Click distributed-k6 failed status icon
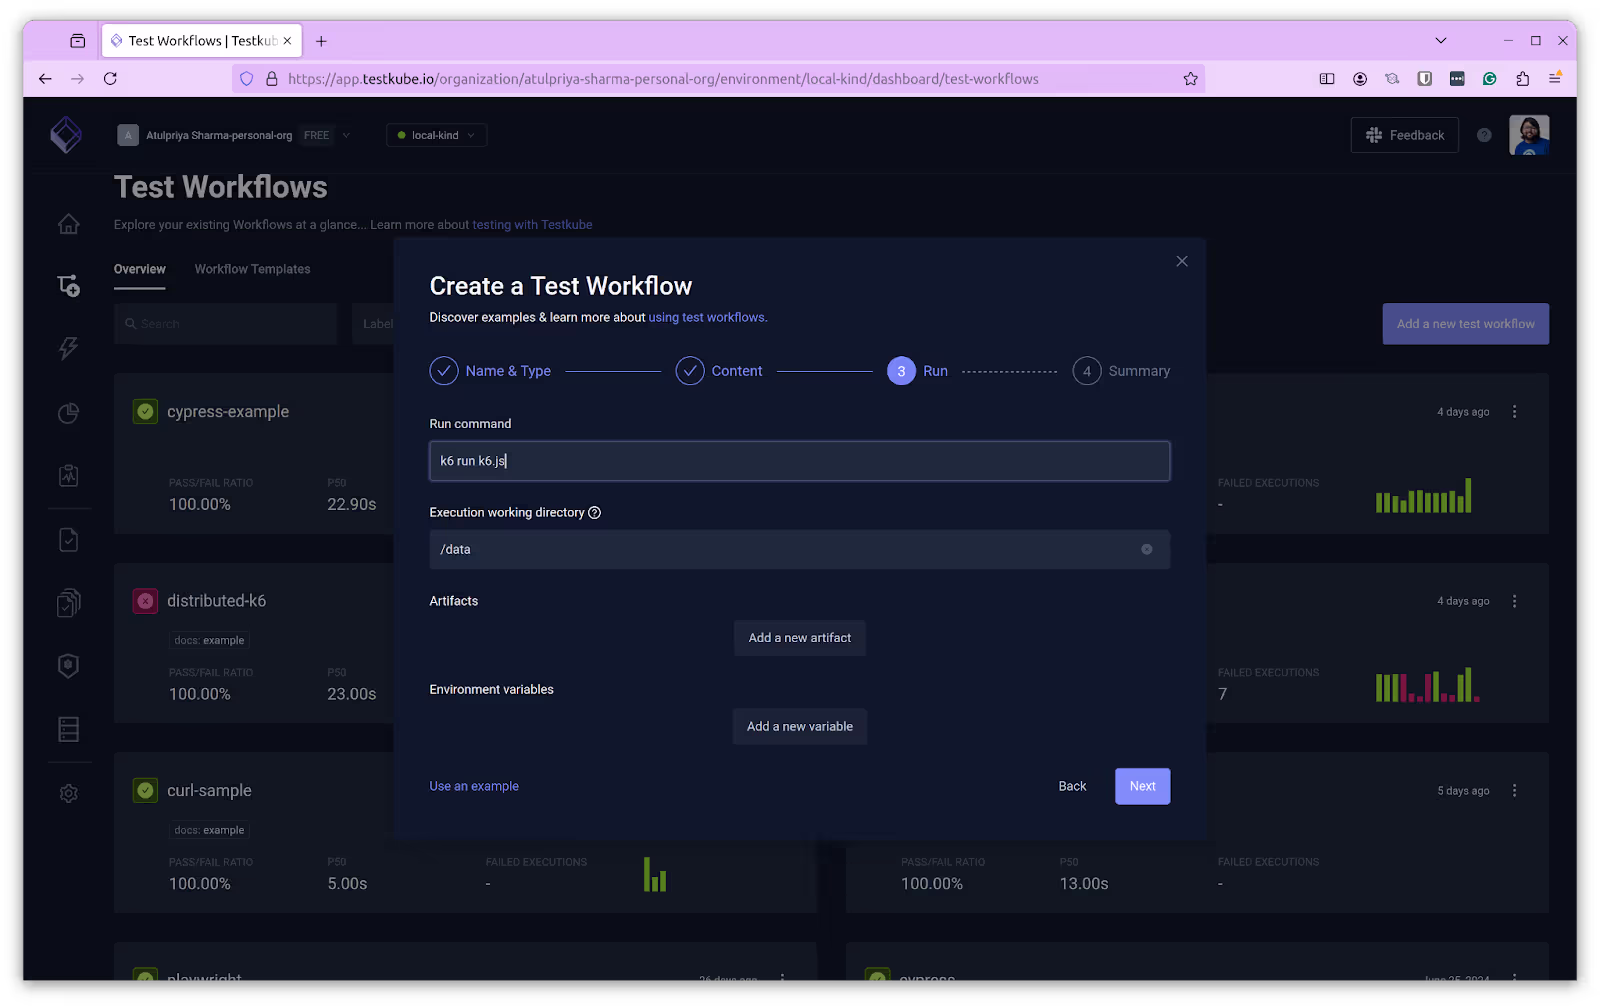1600x1006 pixels. click(146, 601)
